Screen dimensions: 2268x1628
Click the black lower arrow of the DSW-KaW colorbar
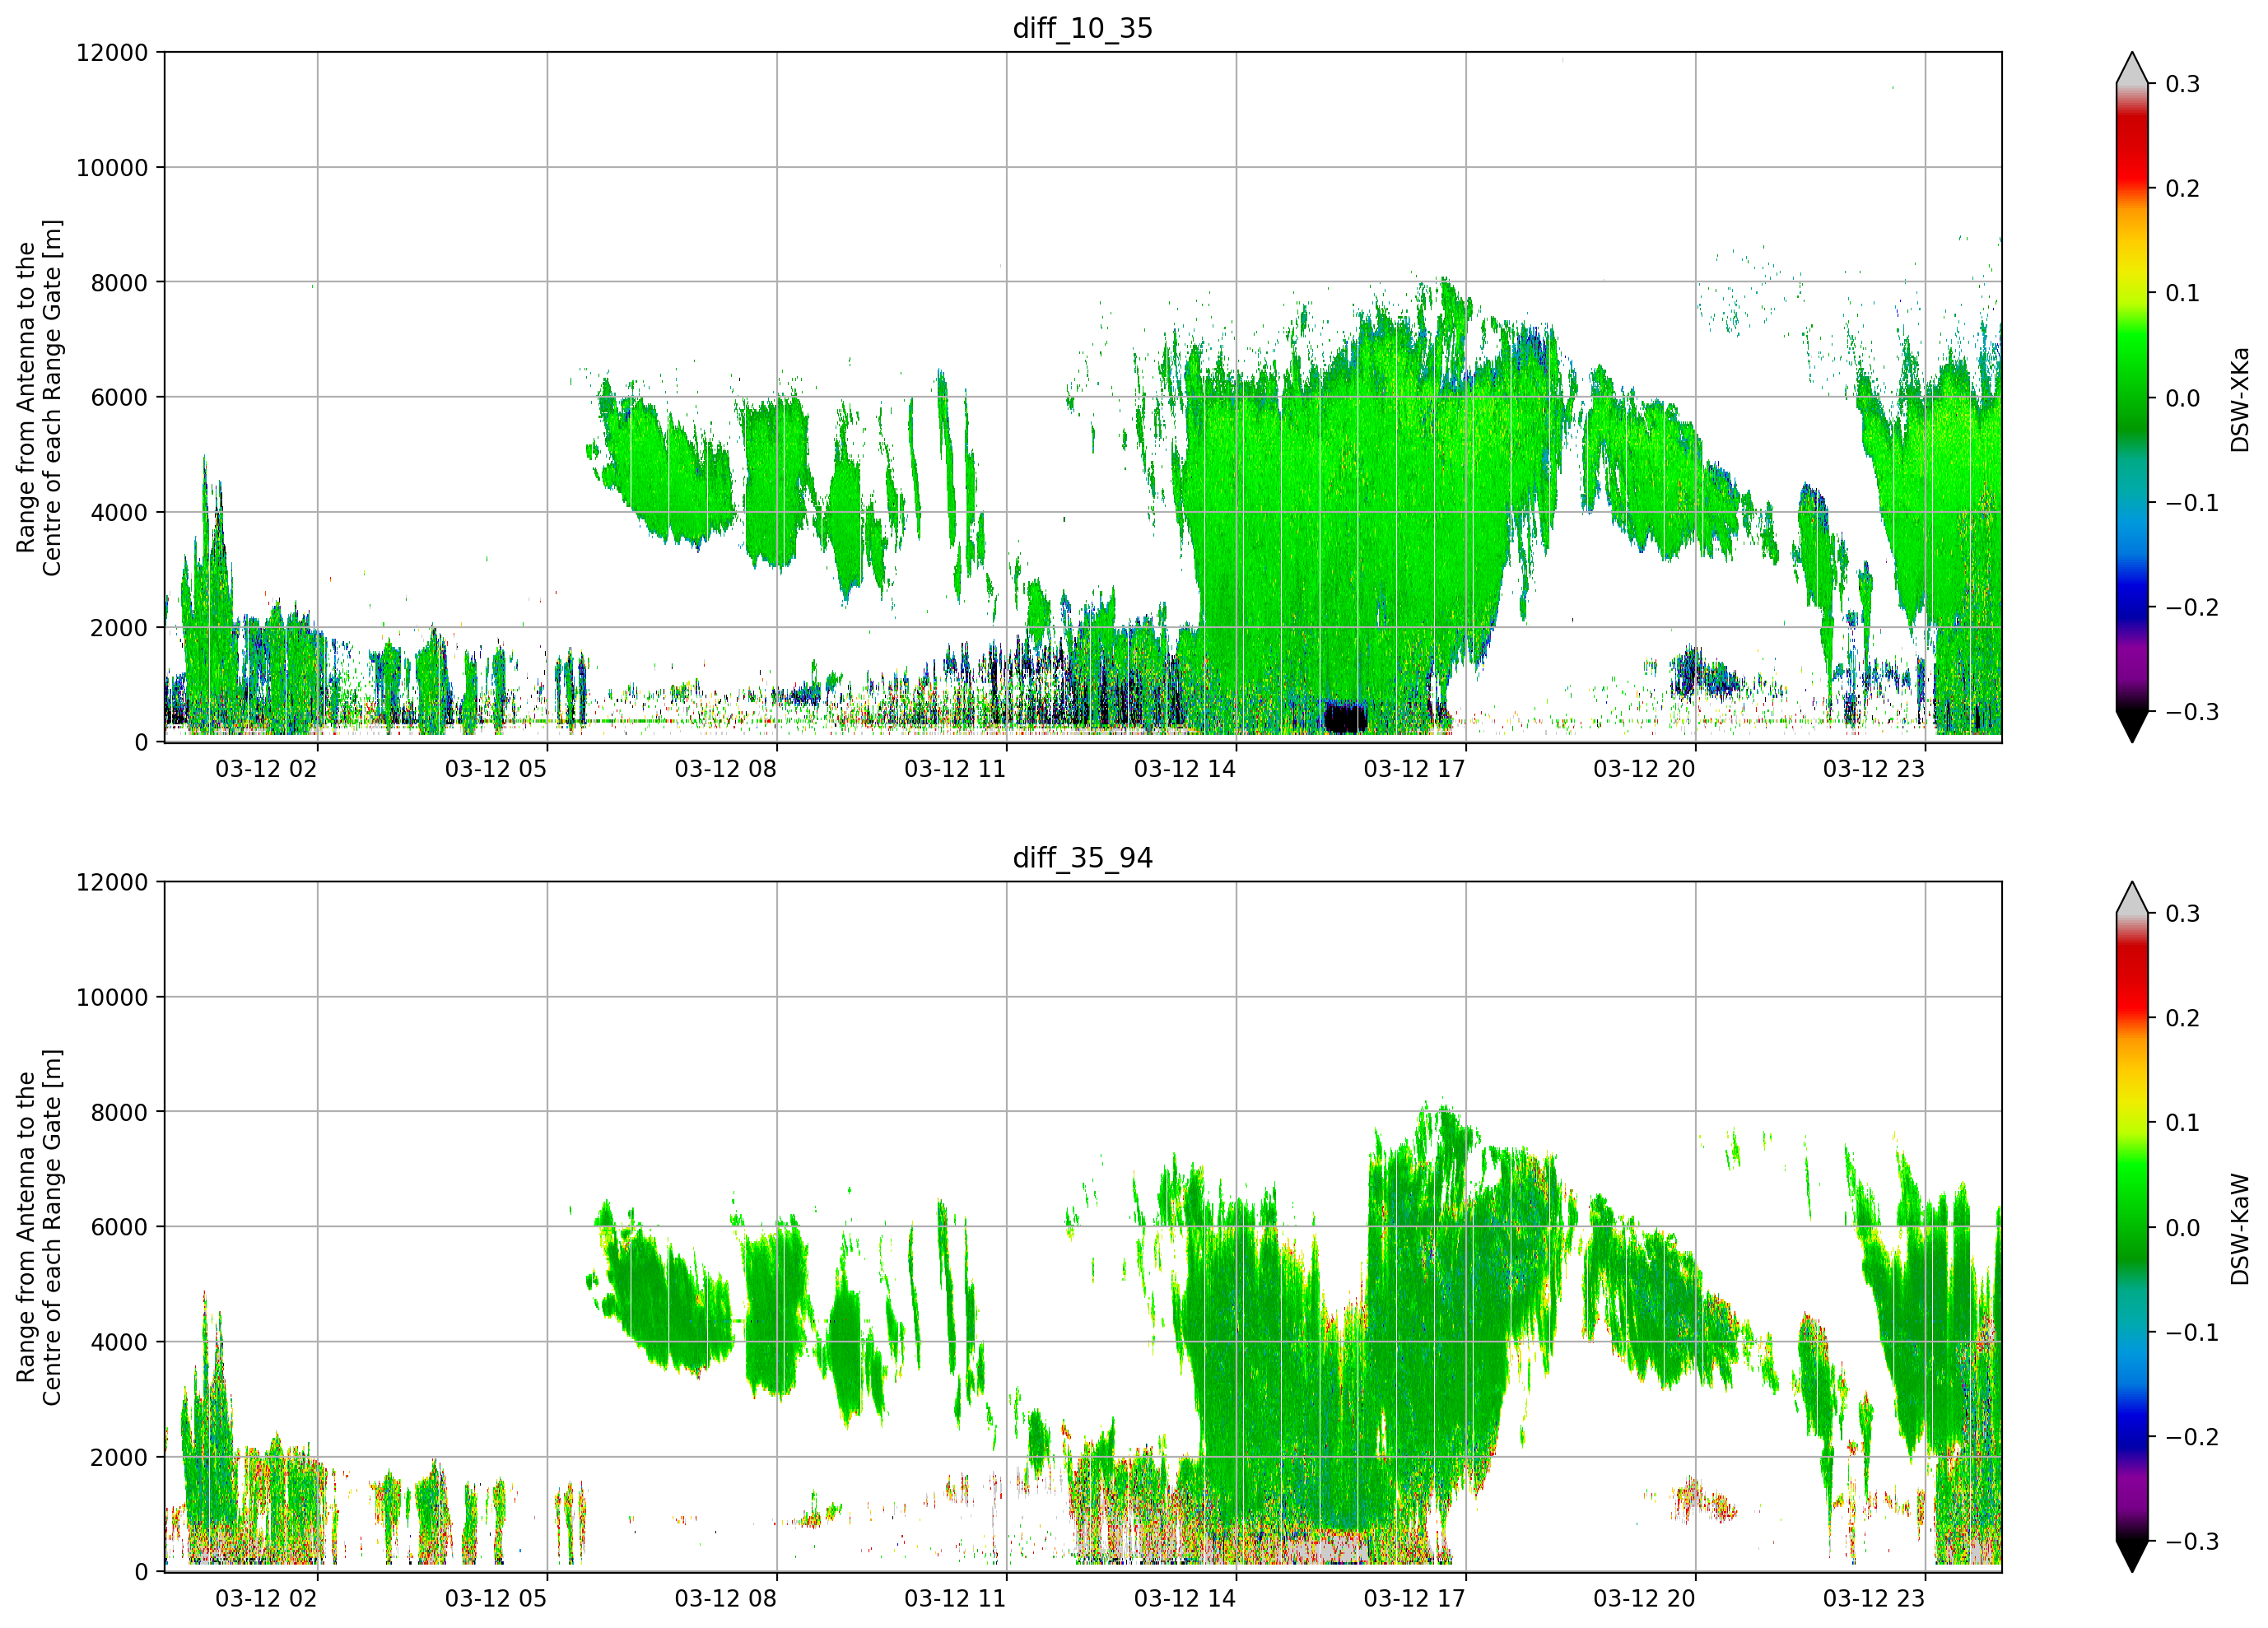(x=2132, y=1556)
